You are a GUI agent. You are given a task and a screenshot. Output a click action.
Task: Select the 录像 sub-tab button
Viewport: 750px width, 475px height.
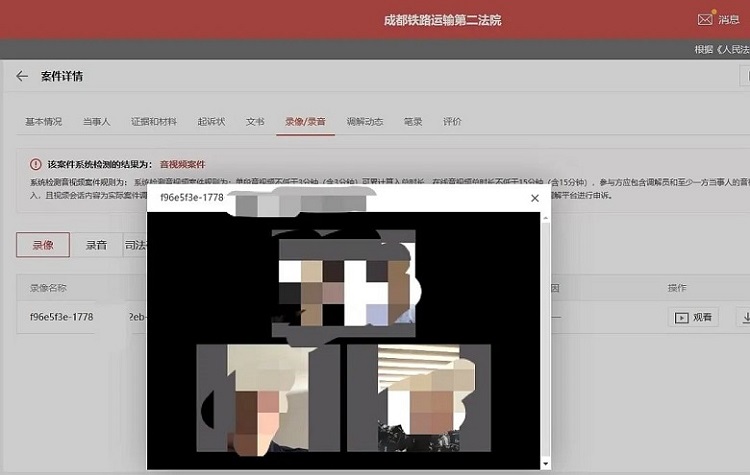pos(42,244)
